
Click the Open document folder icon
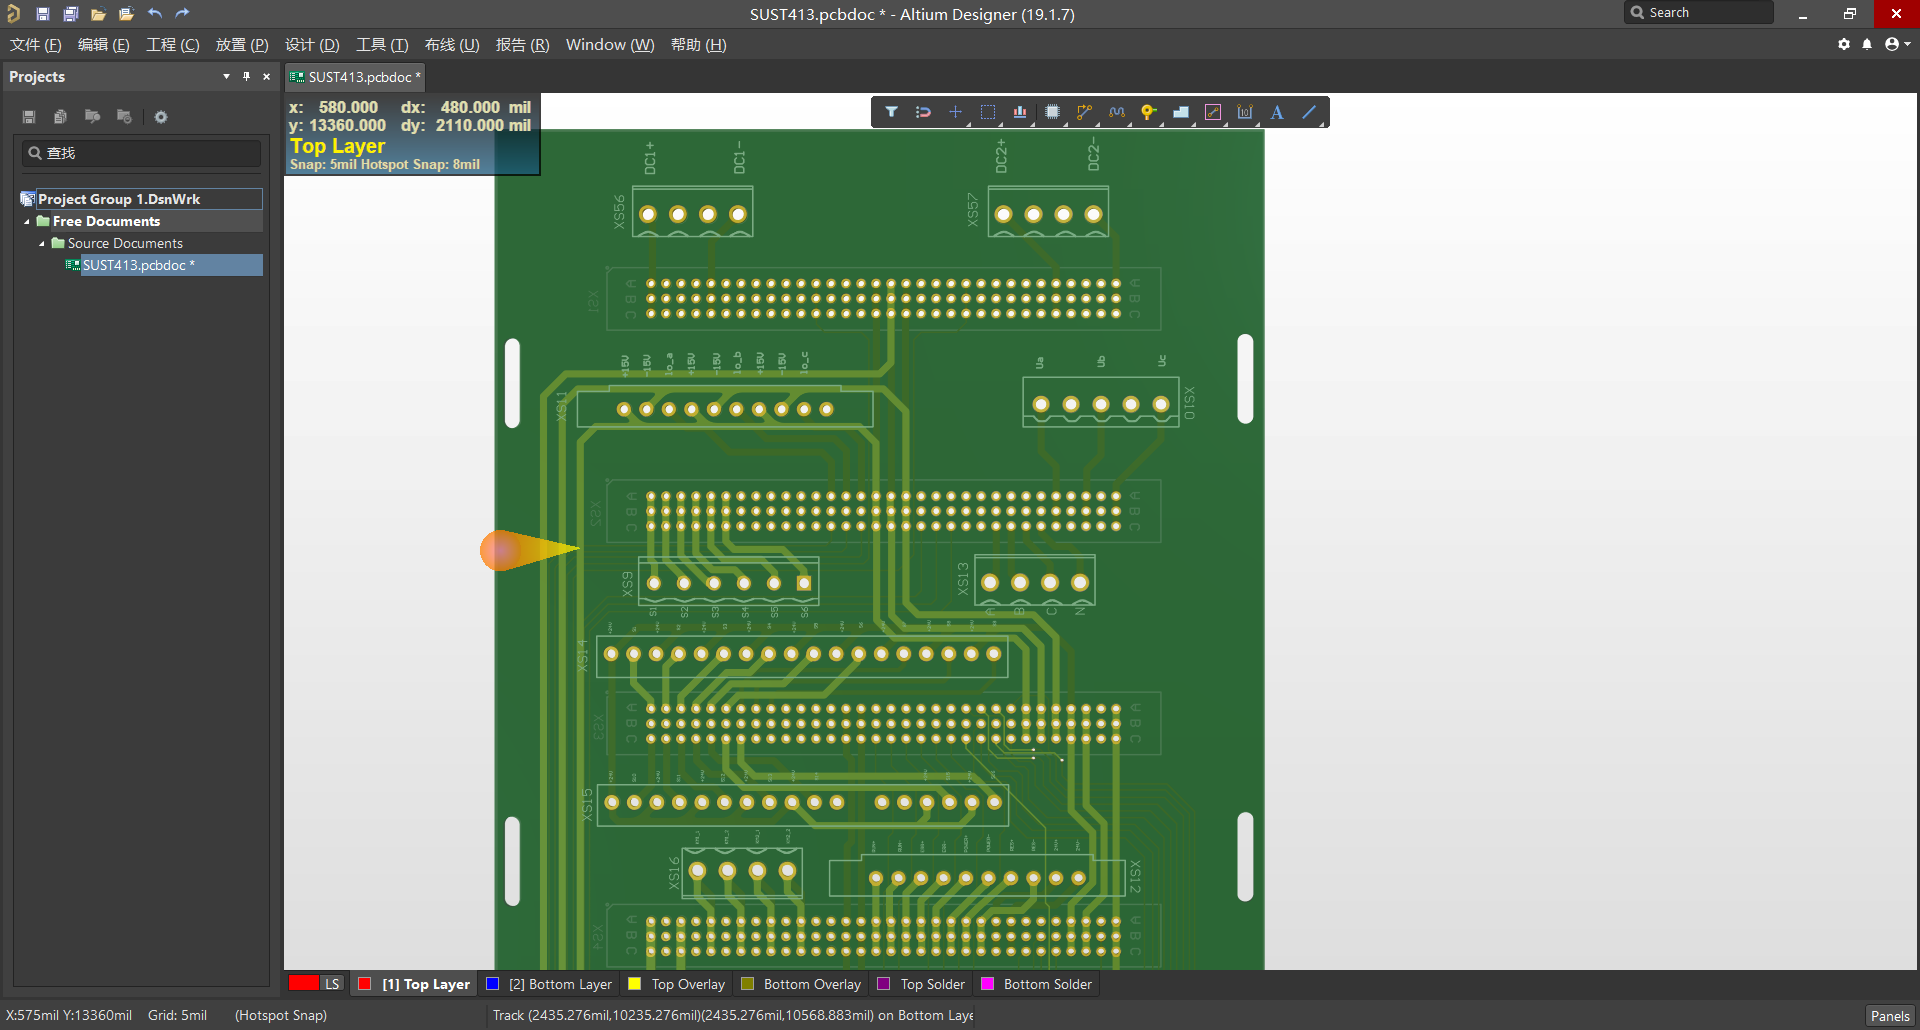98,14
